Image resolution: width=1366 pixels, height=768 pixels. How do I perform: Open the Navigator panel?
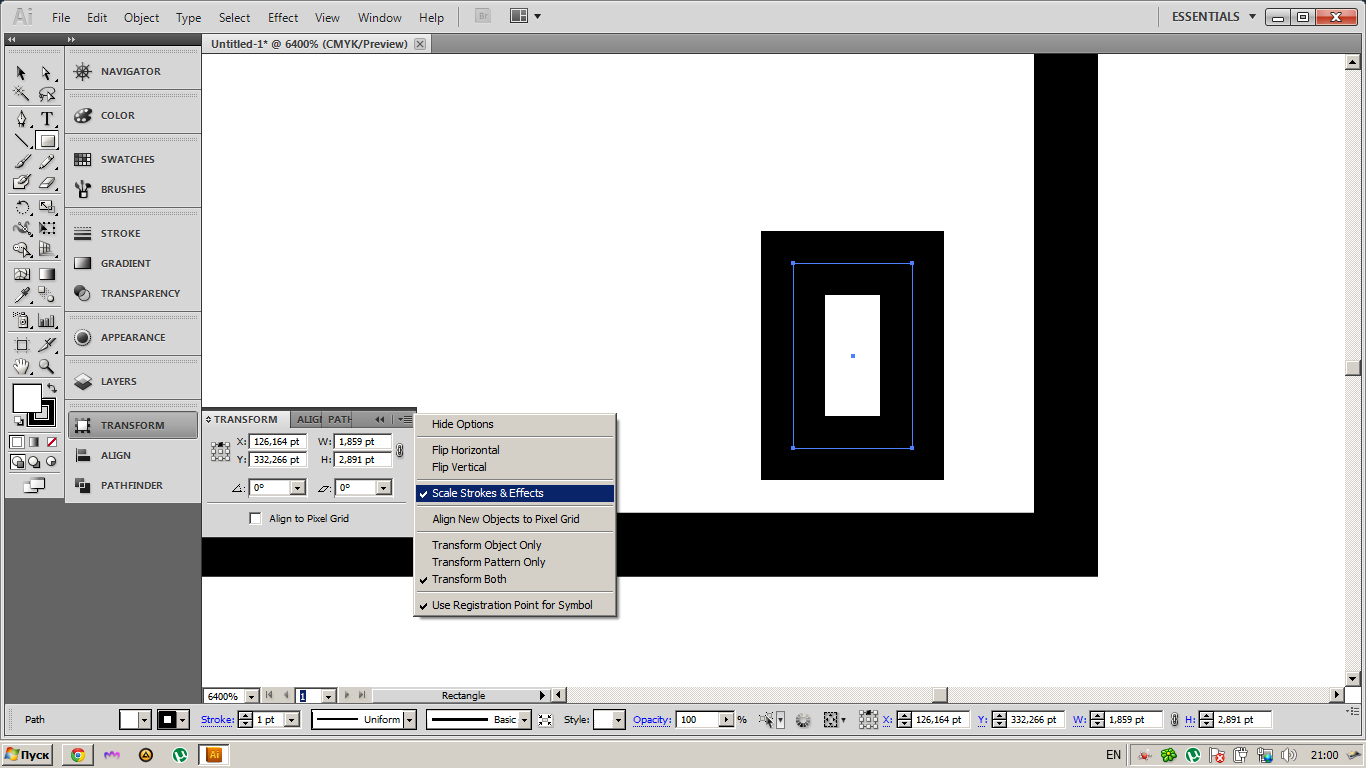tap(130, 72)
